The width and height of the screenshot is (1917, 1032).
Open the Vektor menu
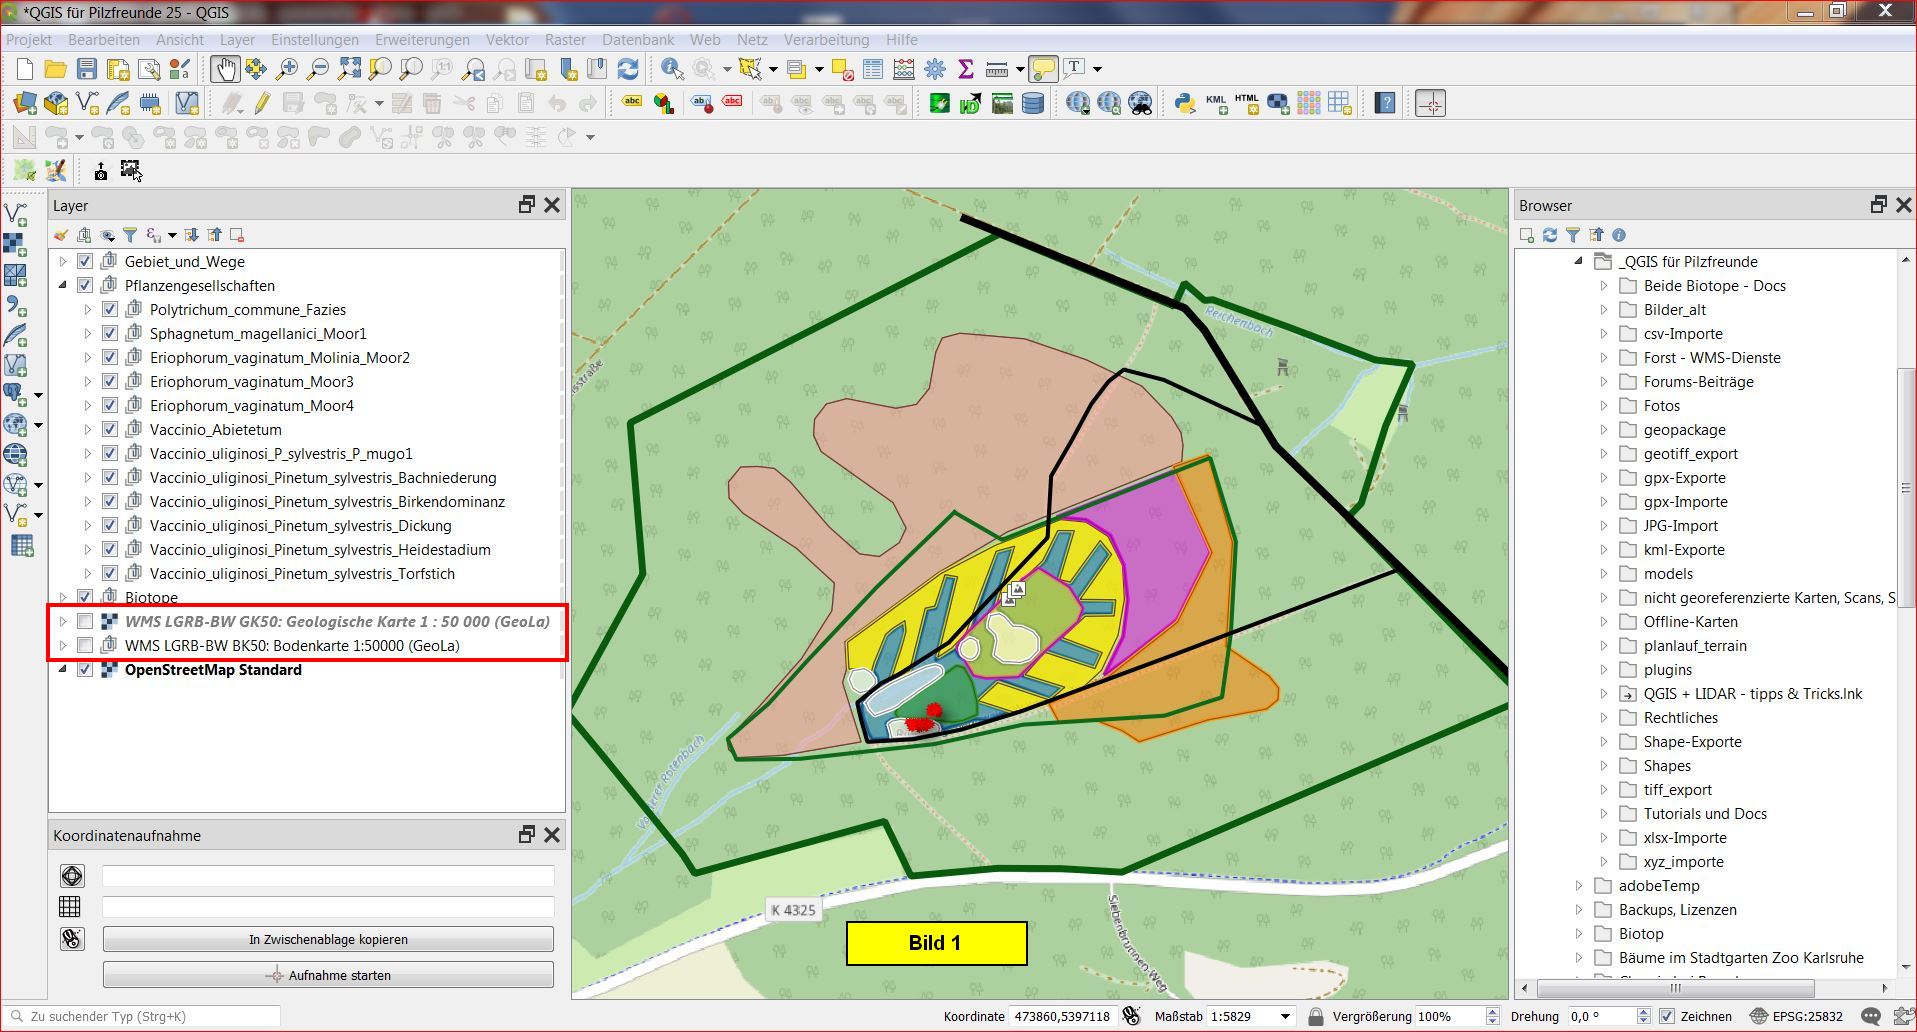click(507, 40)
